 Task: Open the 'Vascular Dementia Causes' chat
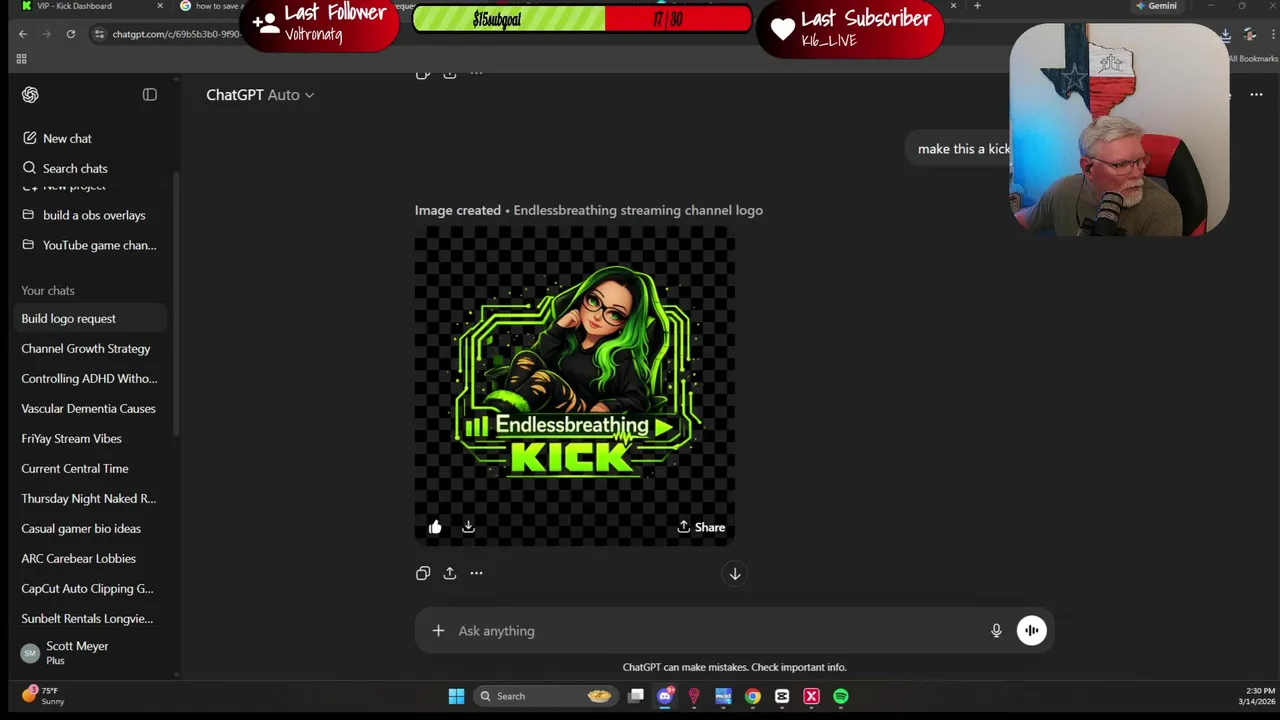[x=88, y=408]
